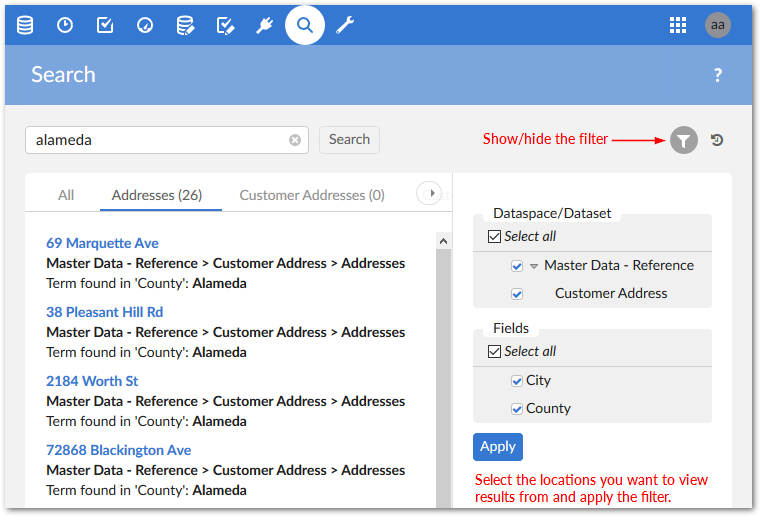Viewport: 761px width, 517px height.
Task: Uncheck the City field checkbox
Action: point(517,380)
